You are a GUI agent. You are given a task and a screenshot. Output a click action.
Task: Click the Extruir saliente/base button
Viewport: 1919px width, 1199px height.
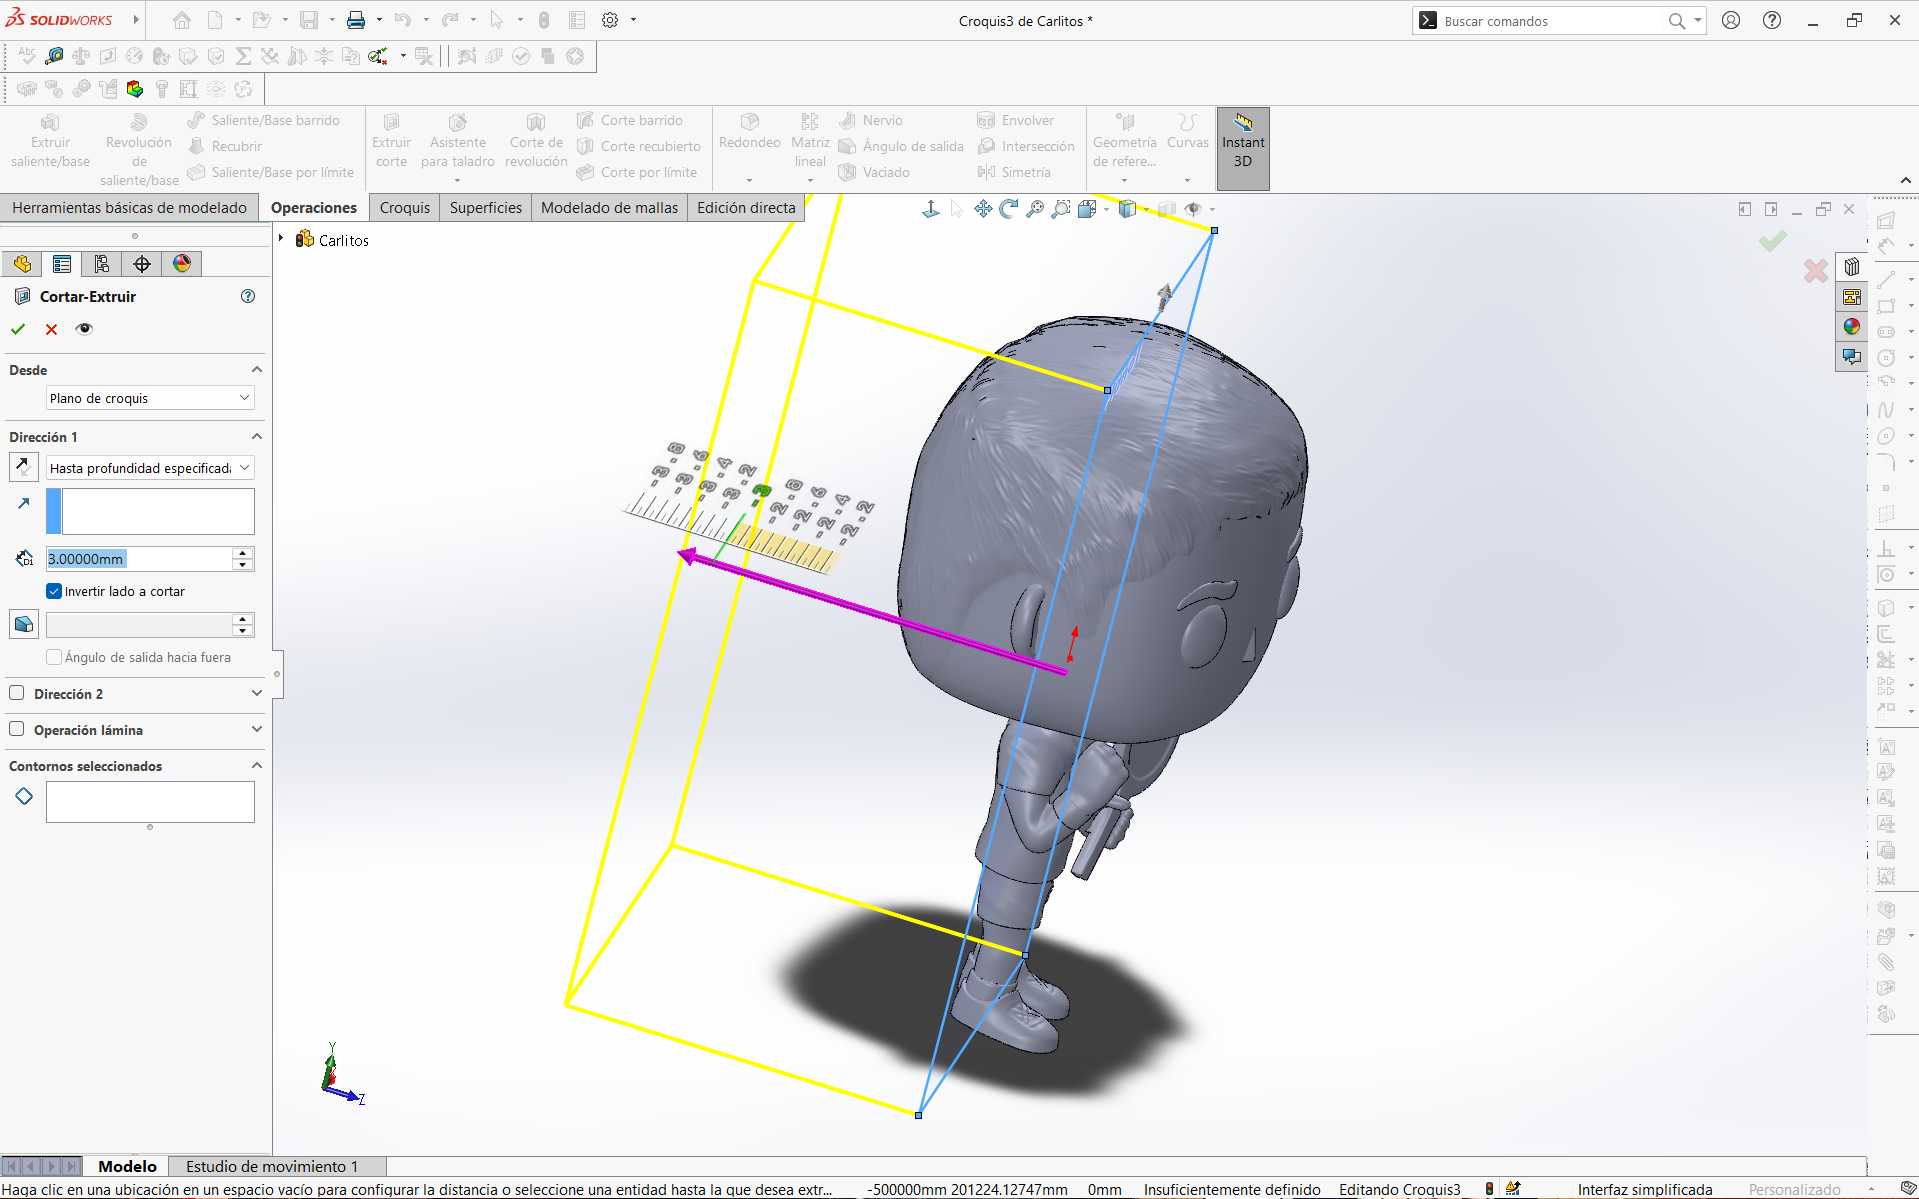(x=50, y=141)
